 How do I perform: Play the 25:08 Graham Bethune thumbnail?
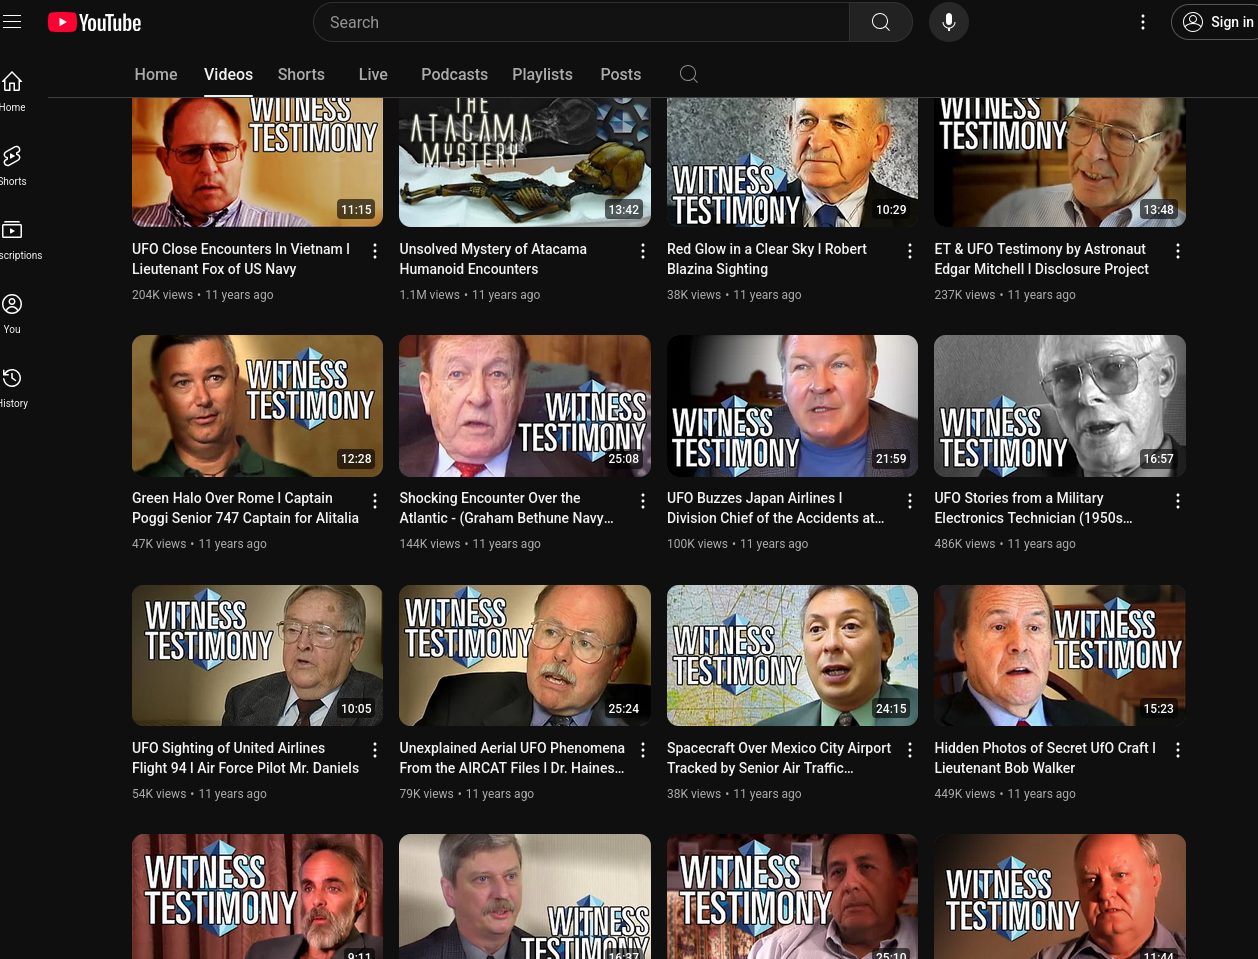pyautogui.click(x=525, y=406)
